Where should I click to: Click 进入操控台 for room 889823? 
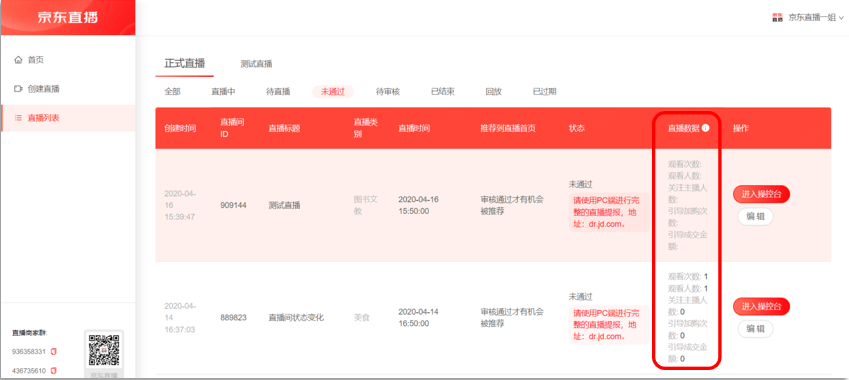pyautogui.click(x=761, y=306)
